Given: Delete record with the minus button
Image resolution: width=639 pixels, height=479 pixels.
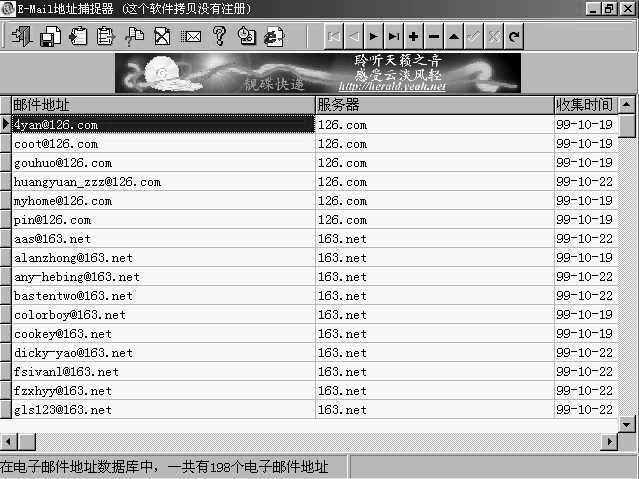Looking at the screenshot, I should click(x=433, y=36).
